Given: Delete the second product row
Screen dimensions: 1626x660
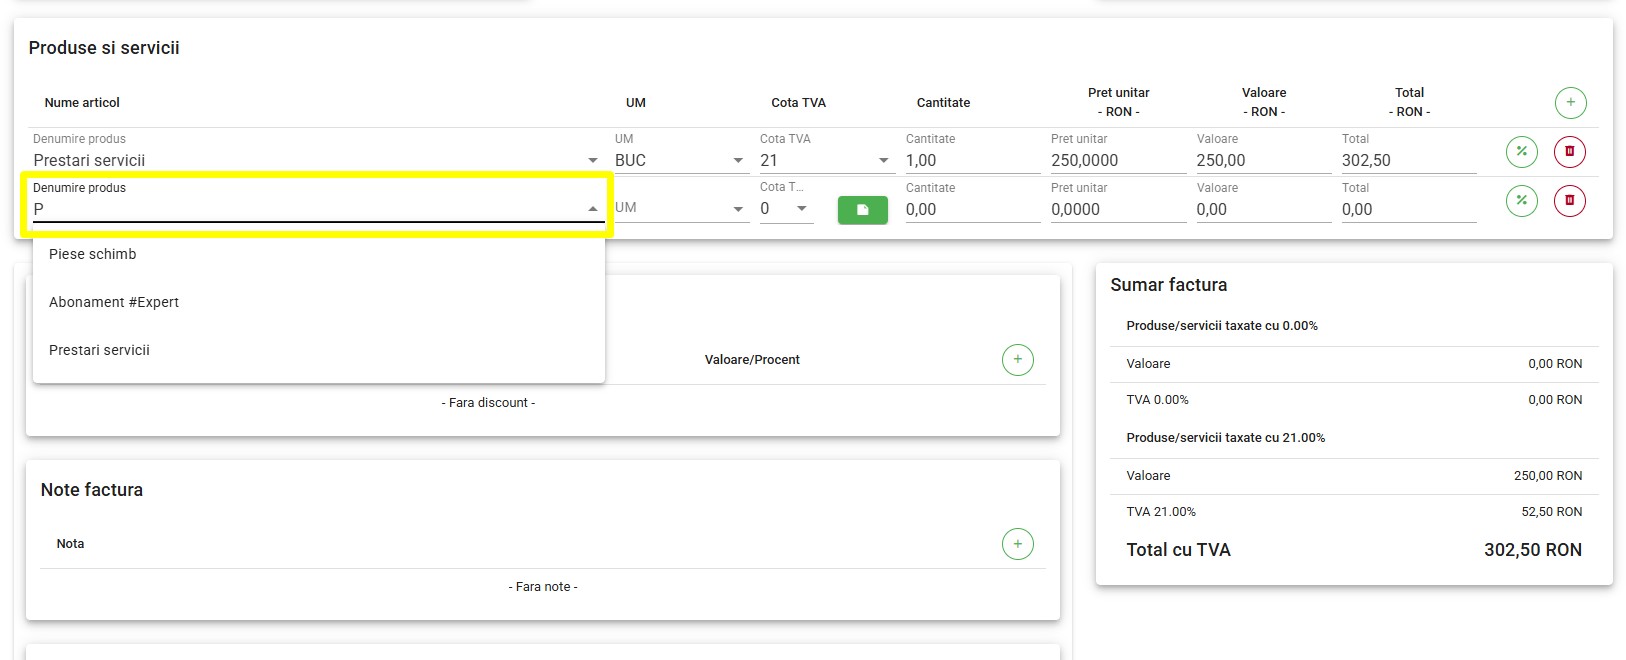Looking at the screenshot, I should pyautogui.click(x=1569, y=201).
